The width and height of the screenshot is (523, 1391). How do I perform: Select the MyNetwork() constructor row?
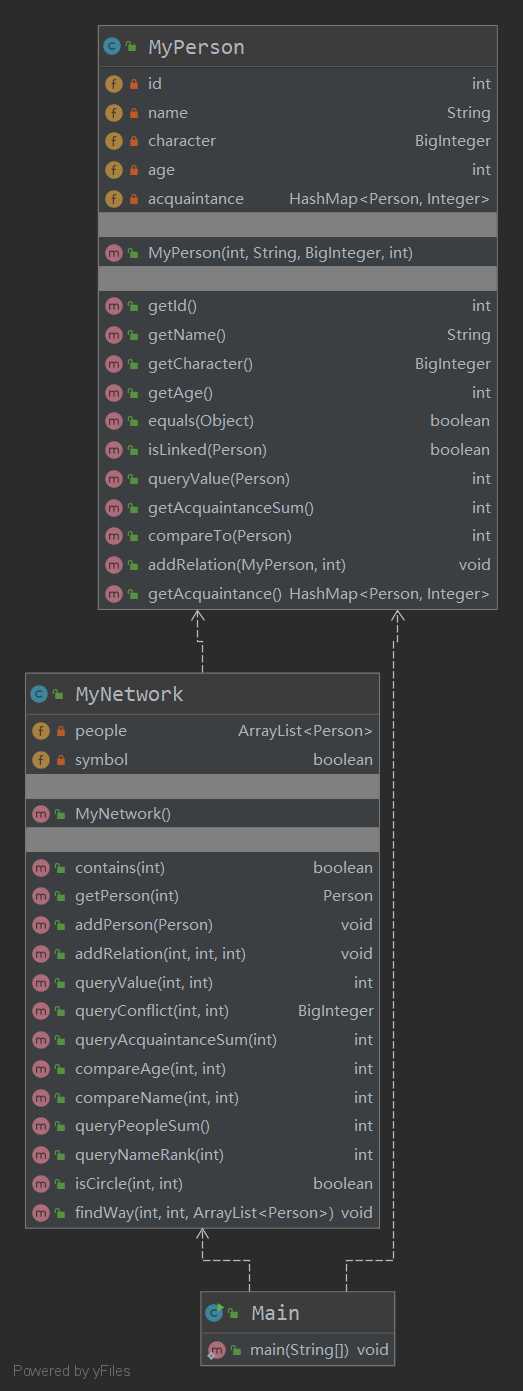coord(202,813)
